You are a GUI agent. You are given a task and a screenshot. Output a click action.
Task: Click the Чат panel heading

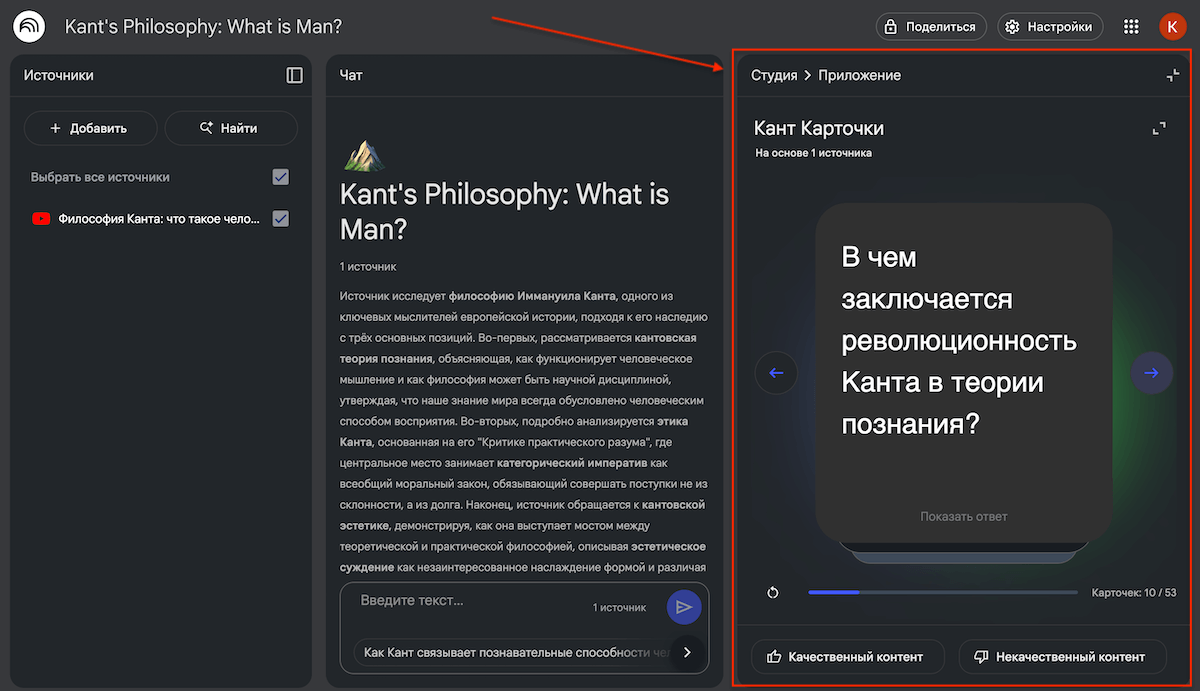[351, 75]
